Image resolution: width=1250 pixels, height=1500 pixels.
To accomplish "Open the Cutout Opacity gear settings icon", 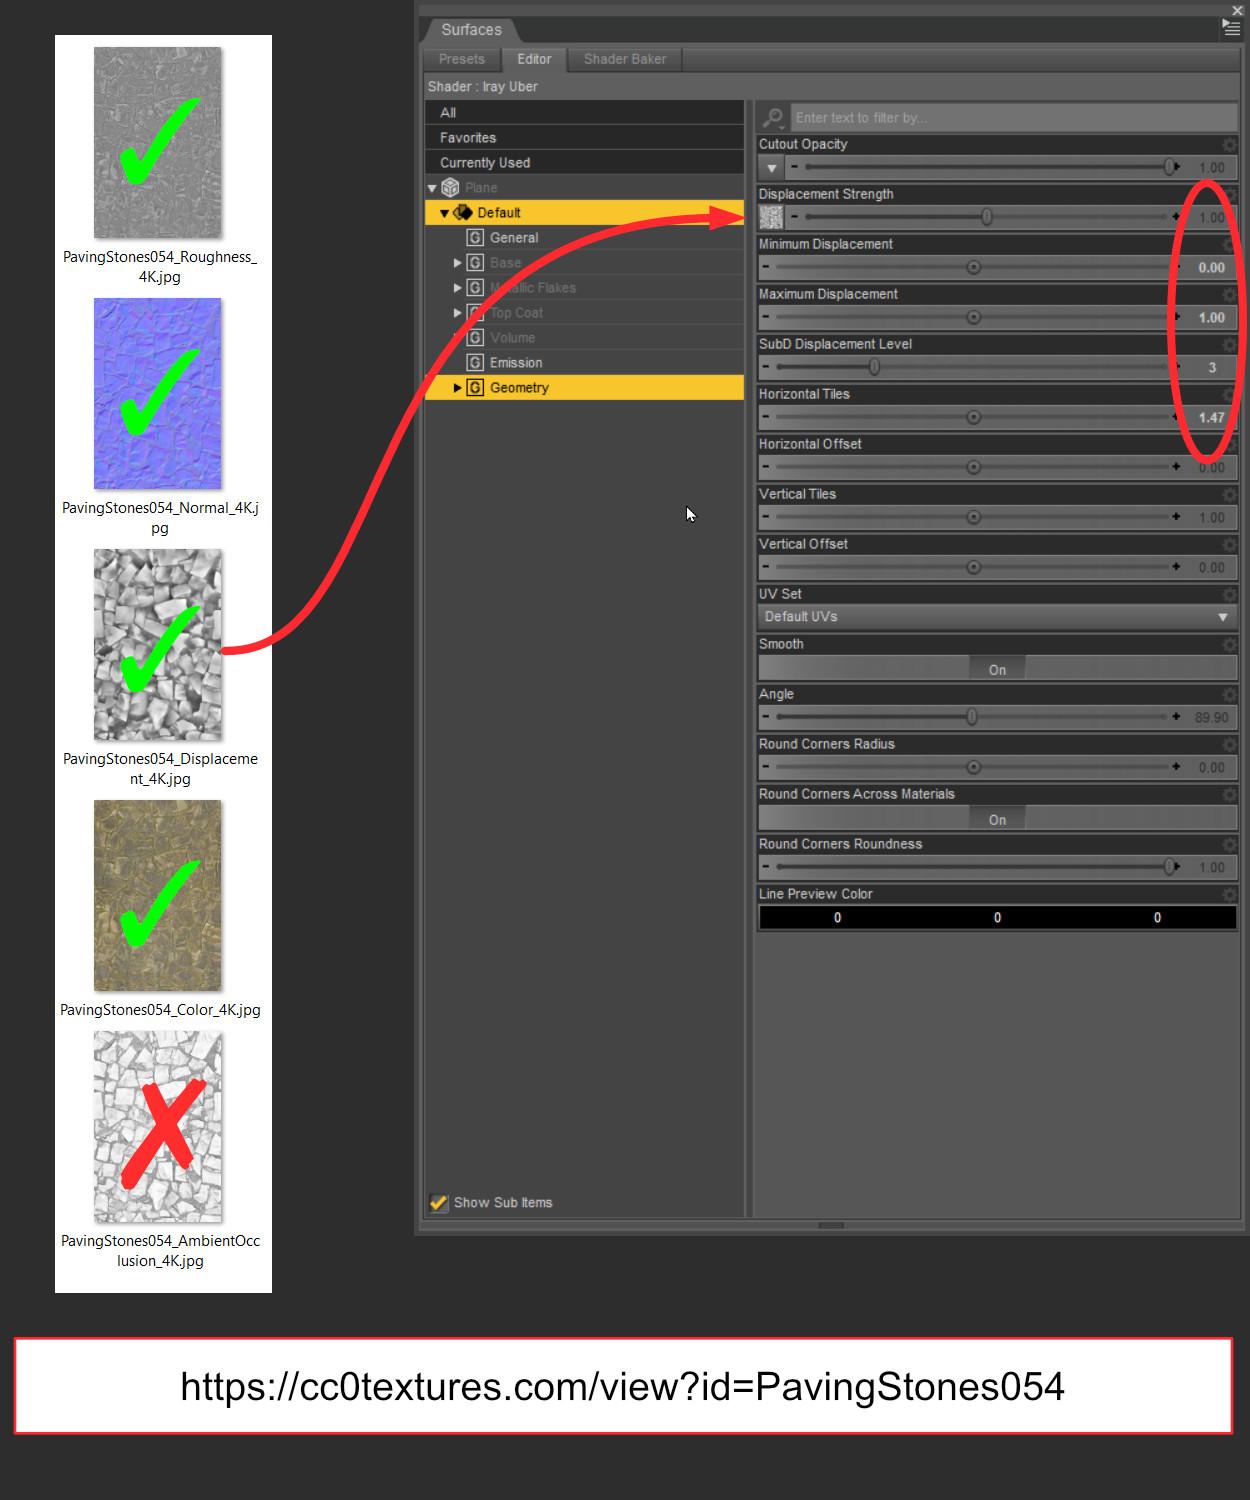I will point(1230,145).
